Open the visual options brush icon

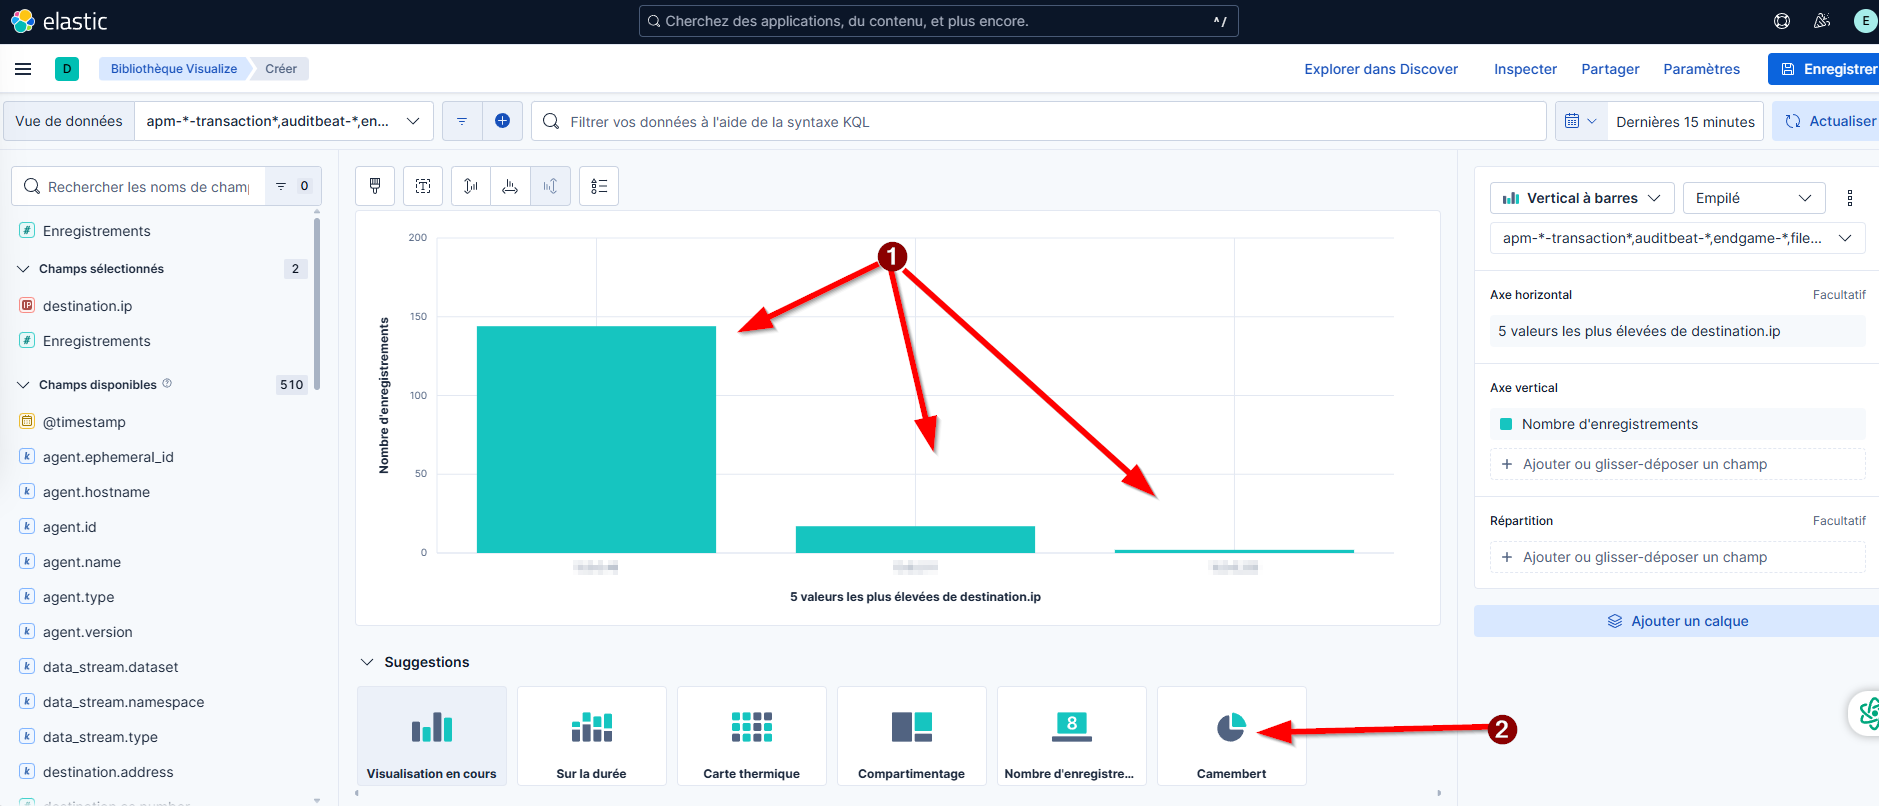(375, 186)
